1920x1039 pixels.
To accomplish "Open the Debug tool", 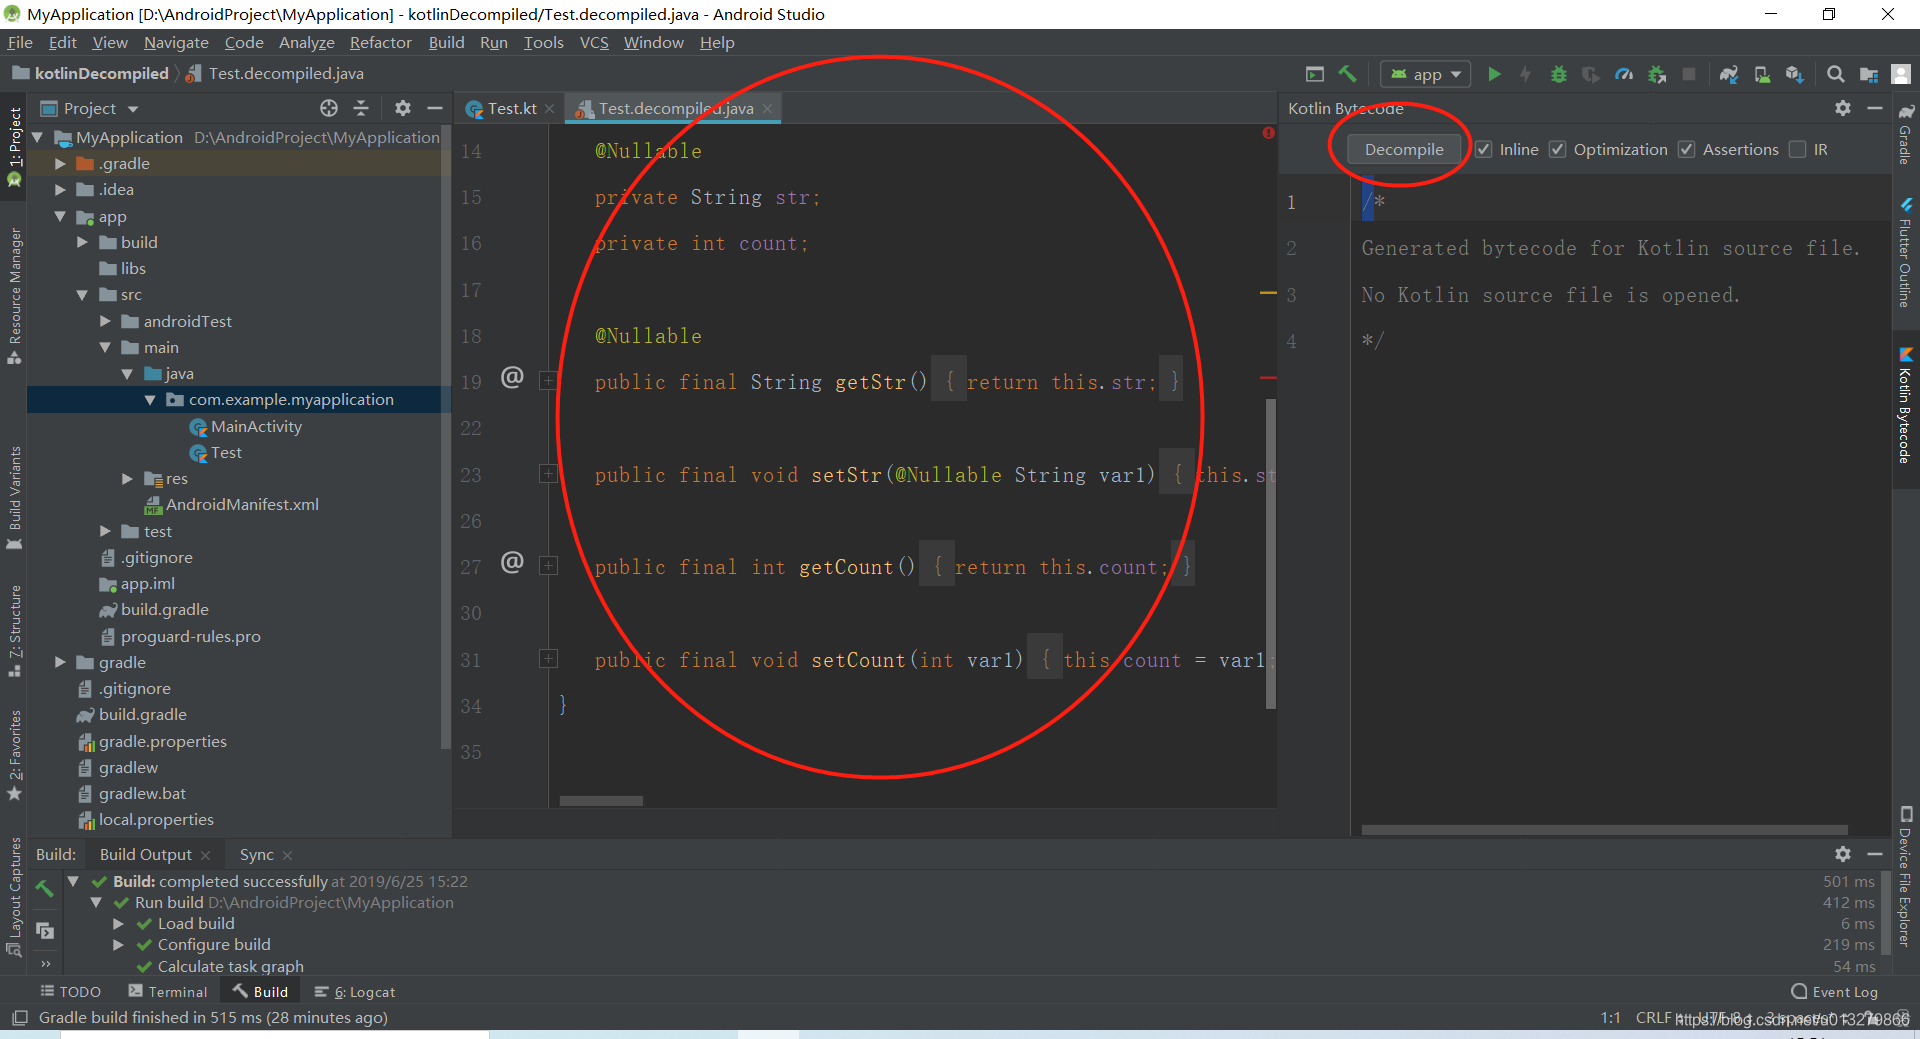I will [1559, 73].
